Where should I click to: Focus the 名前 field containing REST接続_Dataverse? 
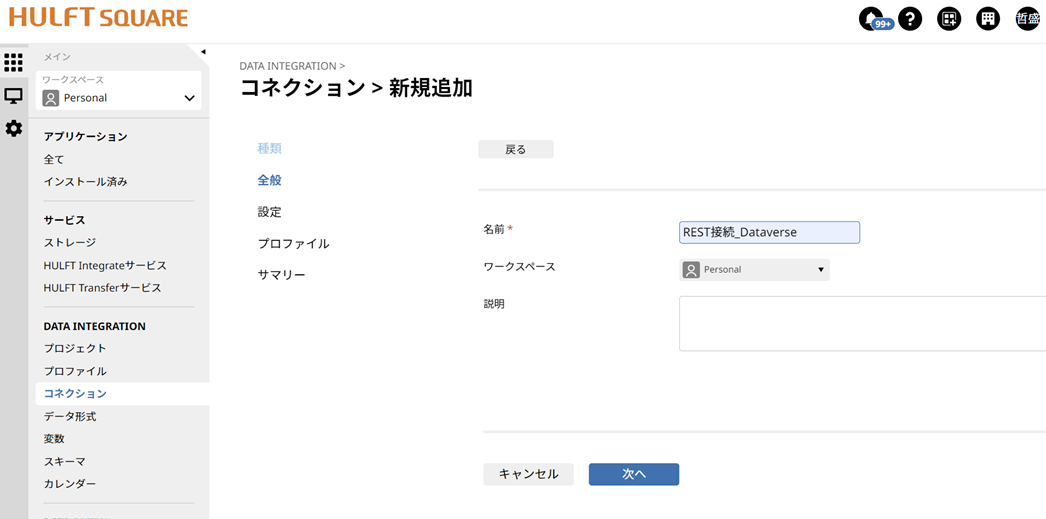click(769, 232)
